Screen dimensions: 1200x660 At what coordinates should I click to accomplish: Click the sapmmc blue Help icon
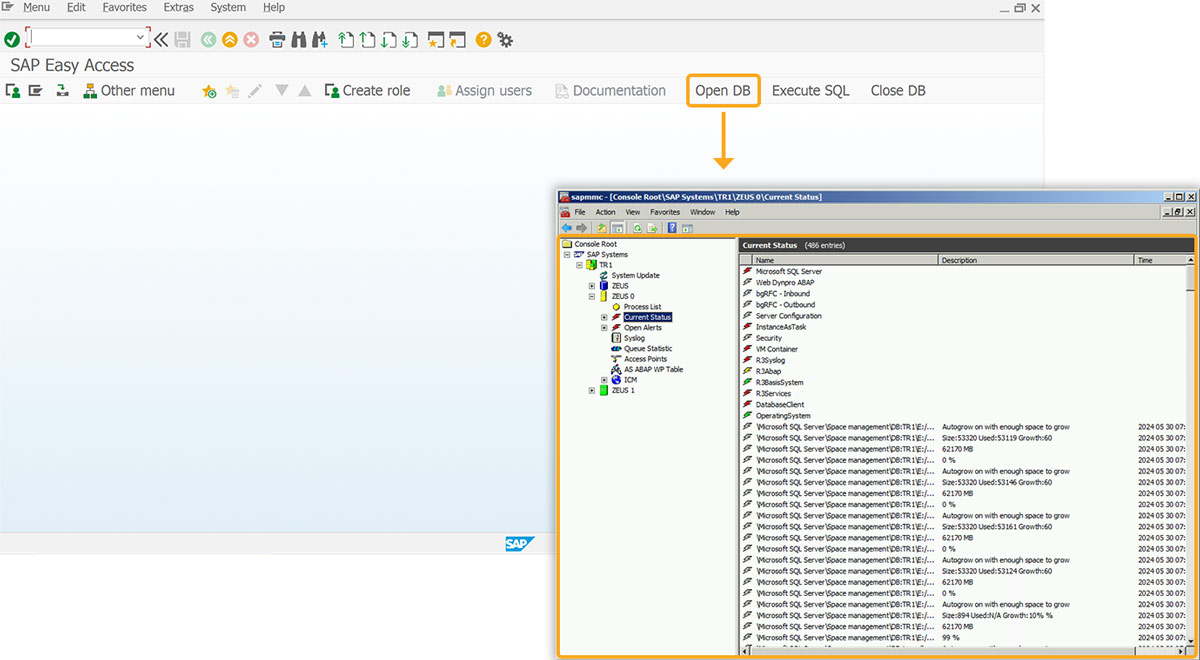(672, 228)
